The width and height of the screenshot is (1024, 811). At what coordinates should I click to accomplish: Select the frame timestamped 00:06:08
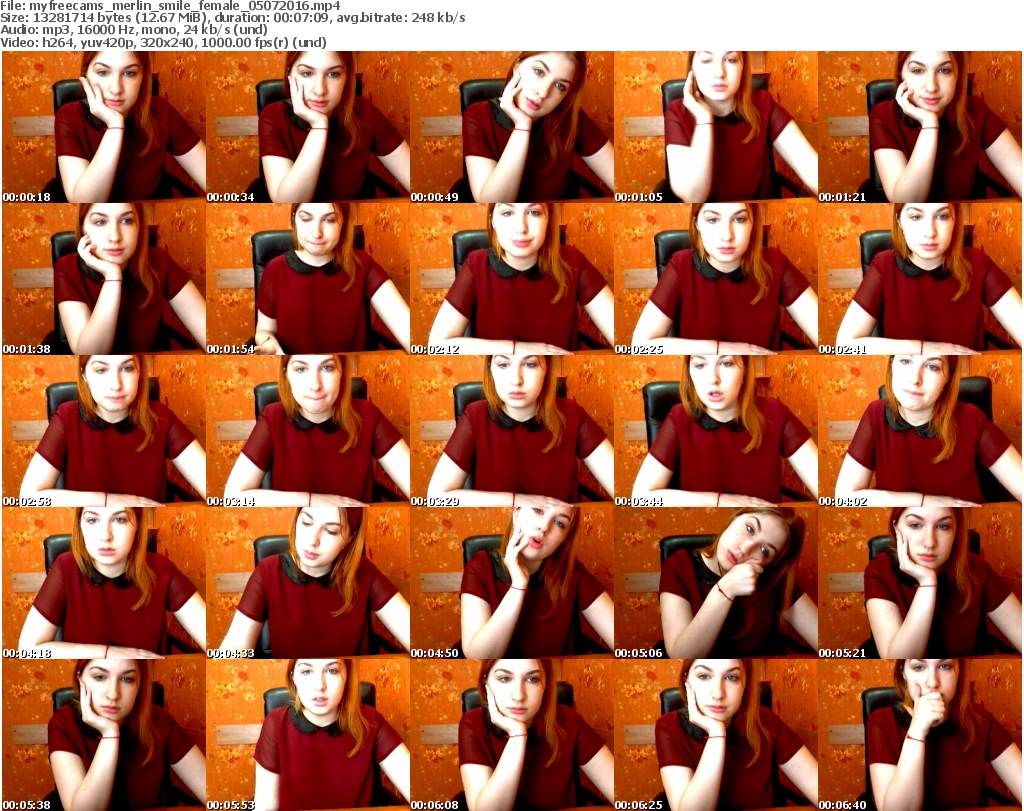tap(512, 735)
